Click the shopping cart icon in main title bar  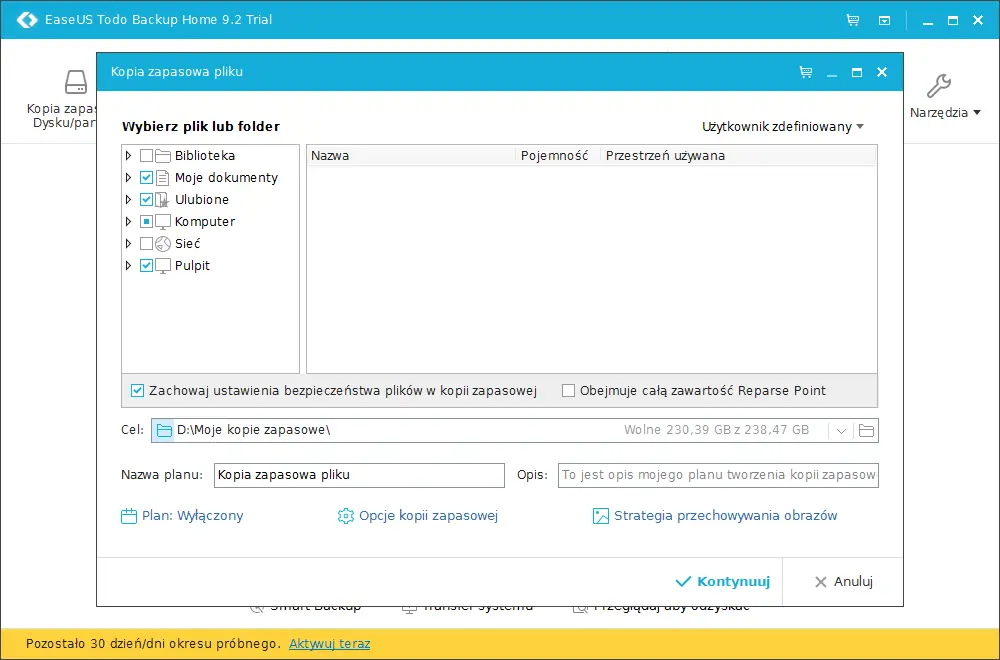(853, 20)
